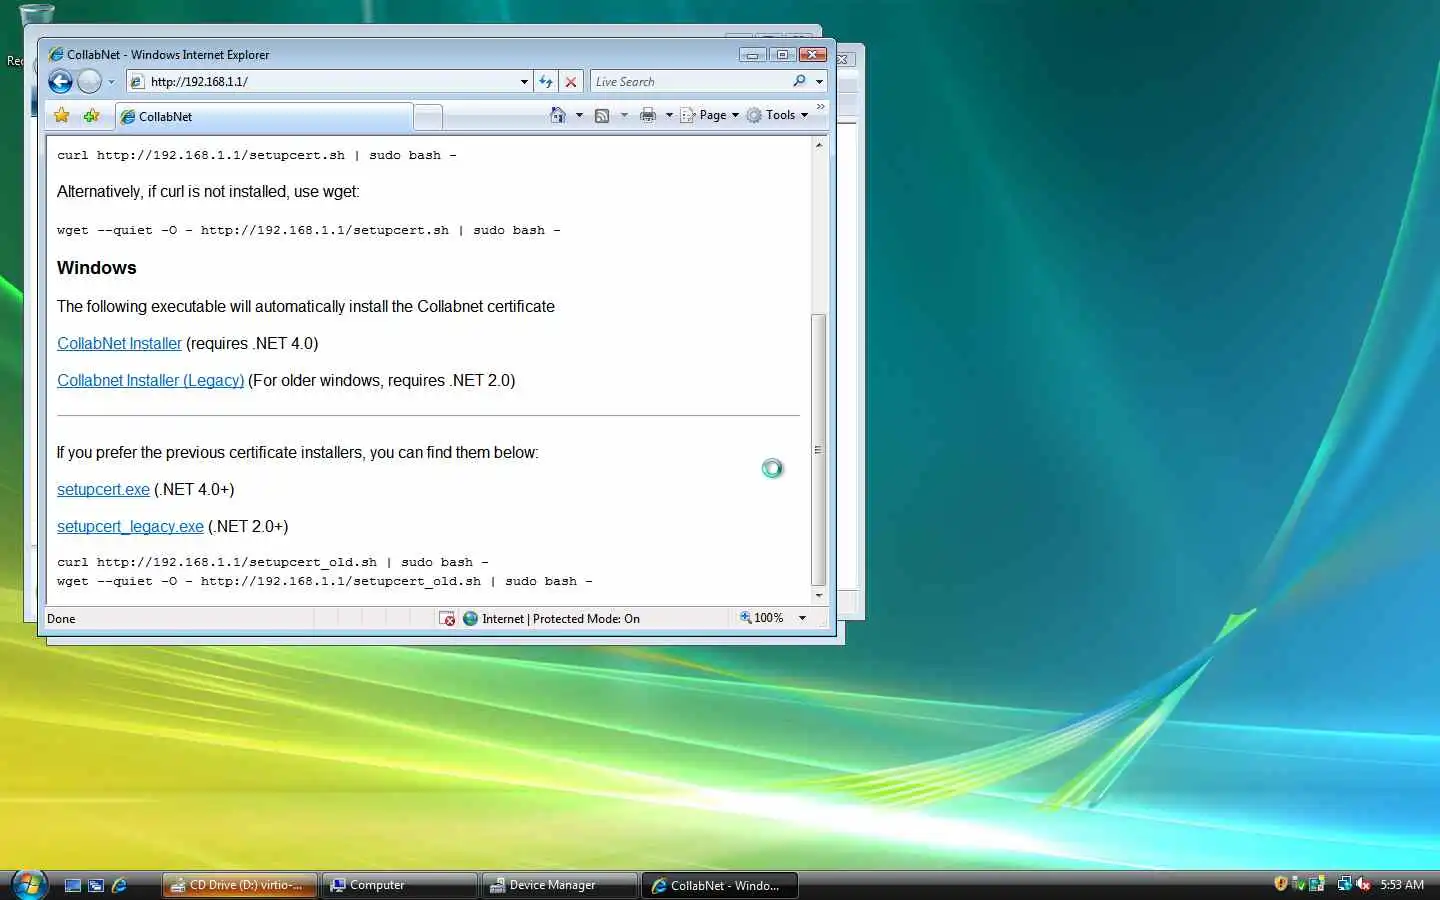Click the magnifier Search icon
1440x900 pixels.
[x=799, y=81]
